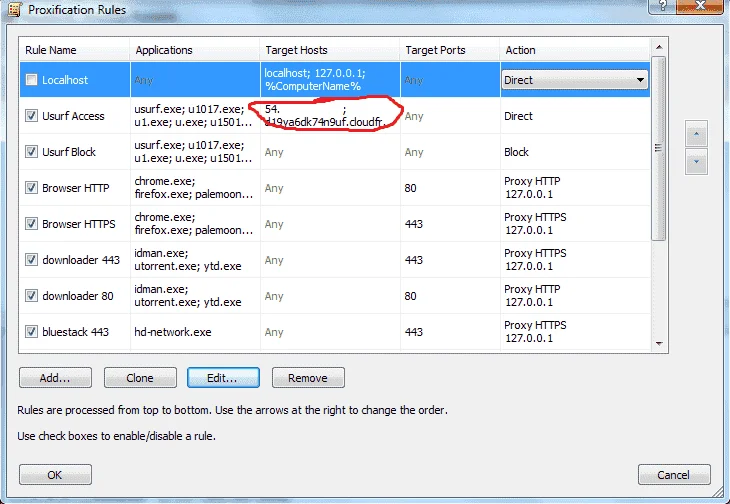The width and height of the screenshot is (730, 504).
Task: Select the Browser HTTPS rule name
Action: click(79, 224)
